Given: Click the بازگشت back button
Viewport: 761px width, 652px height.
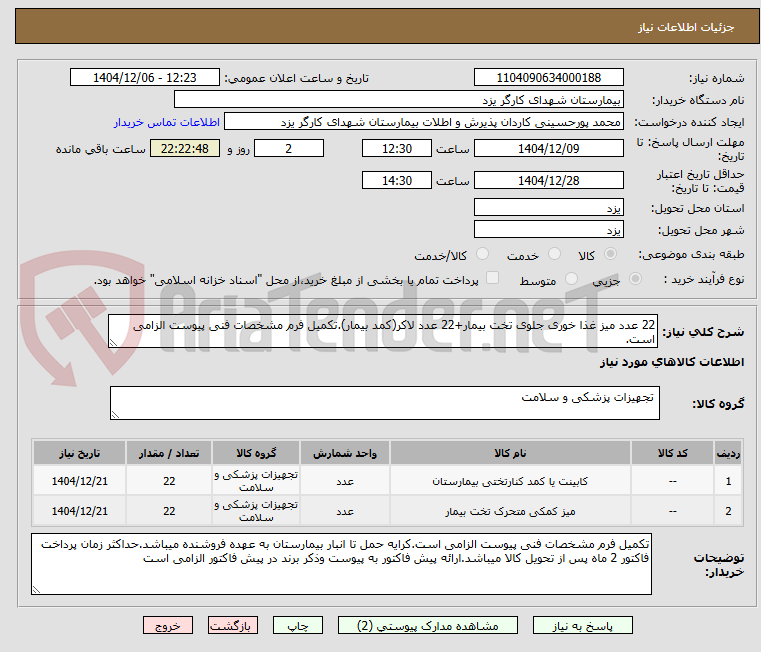Looking at the screenshot, I should [232, 625].
